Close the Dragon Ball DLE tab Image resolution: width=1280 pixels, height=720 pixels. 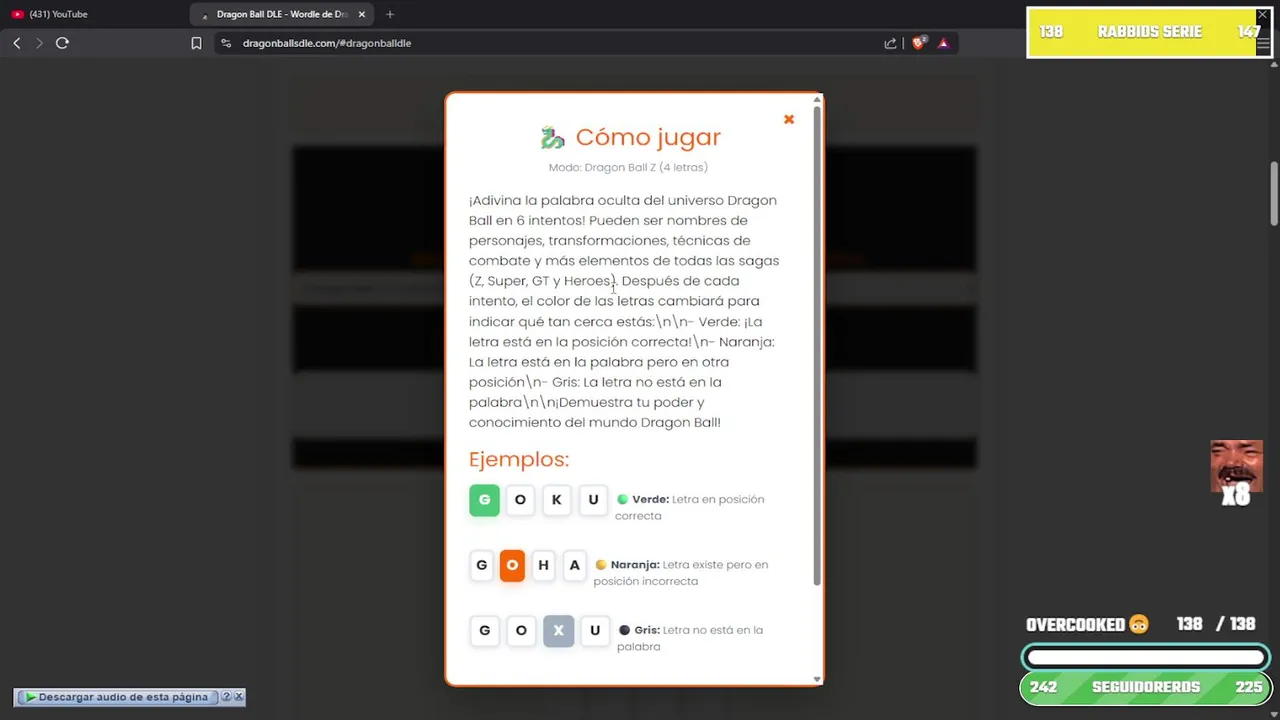pyautogui.click(x=362, y=14)
